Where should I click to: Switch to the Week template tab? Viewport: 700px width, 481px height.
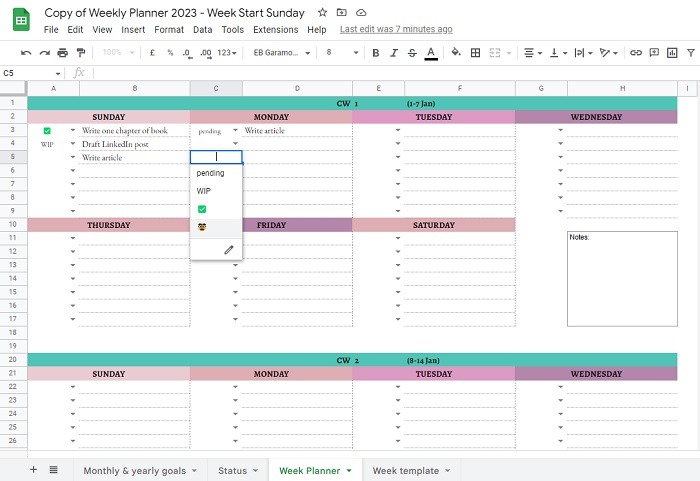[411, 470]
